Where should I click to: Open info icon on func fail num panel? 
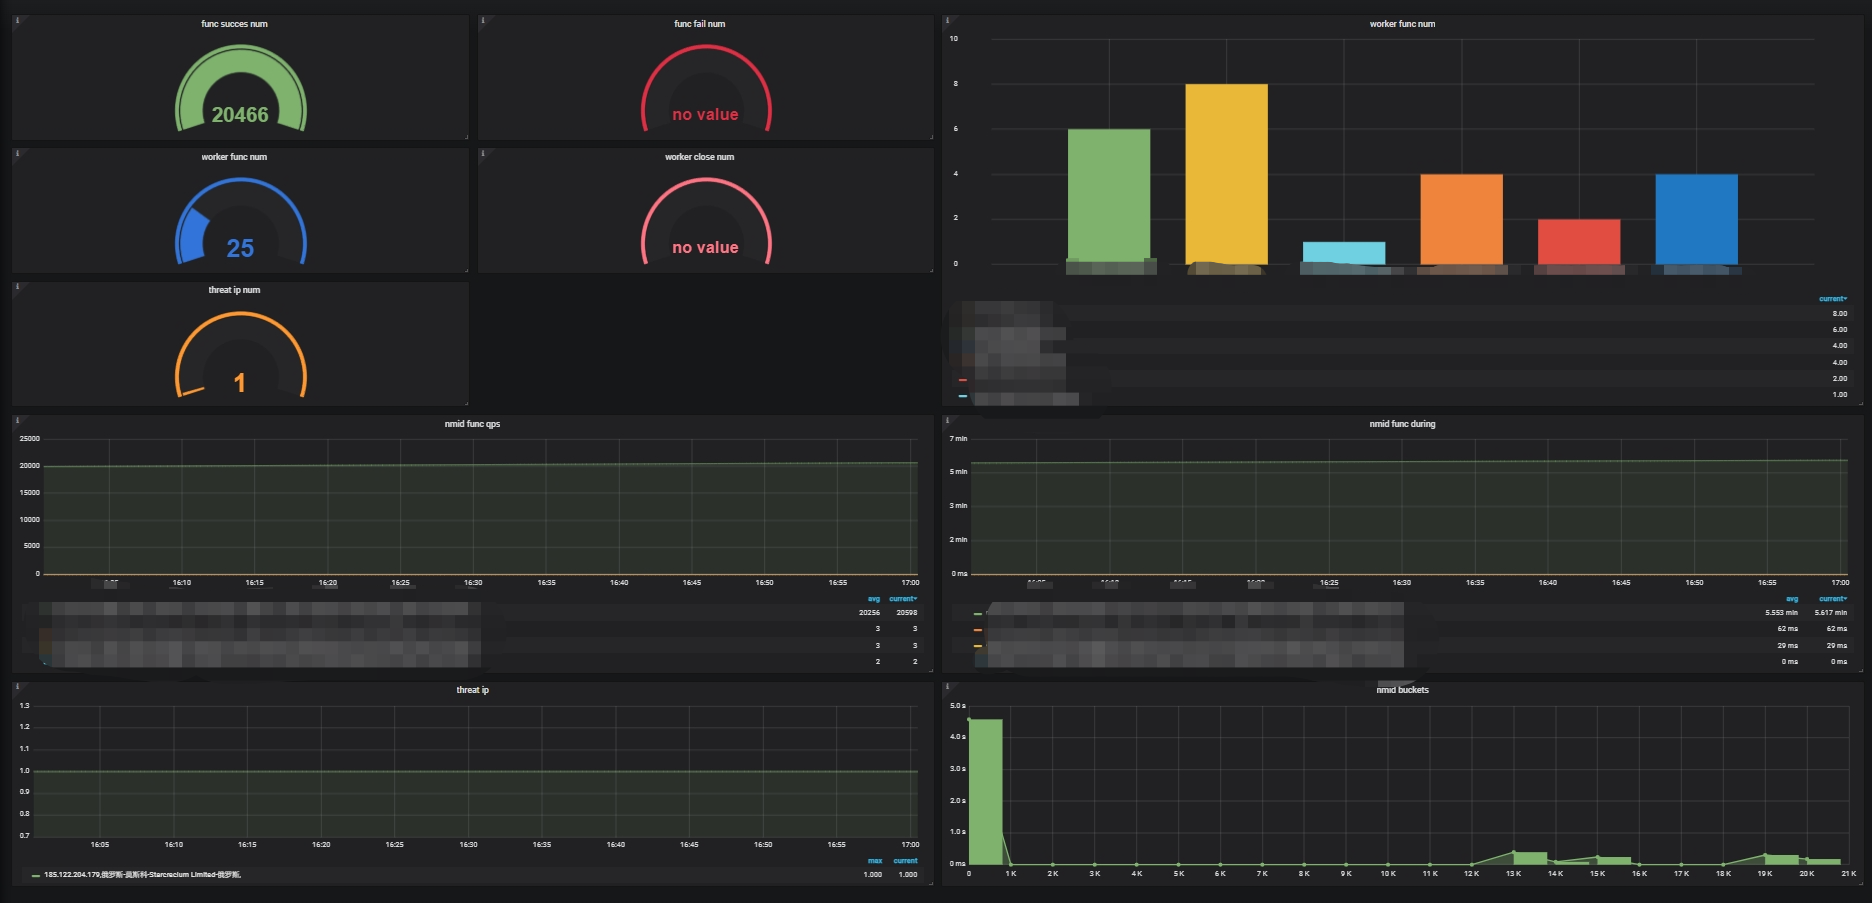tap(483, 20)
